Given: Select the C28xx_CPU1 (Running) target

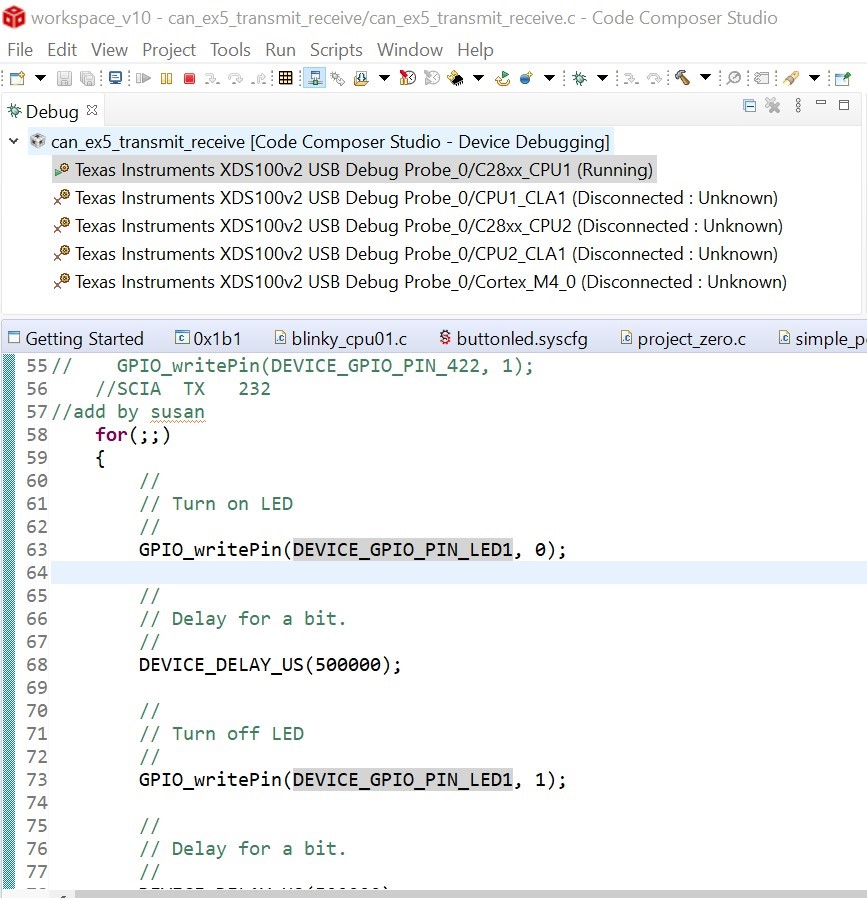Looking at the screenshot, I should click(354, 170).
